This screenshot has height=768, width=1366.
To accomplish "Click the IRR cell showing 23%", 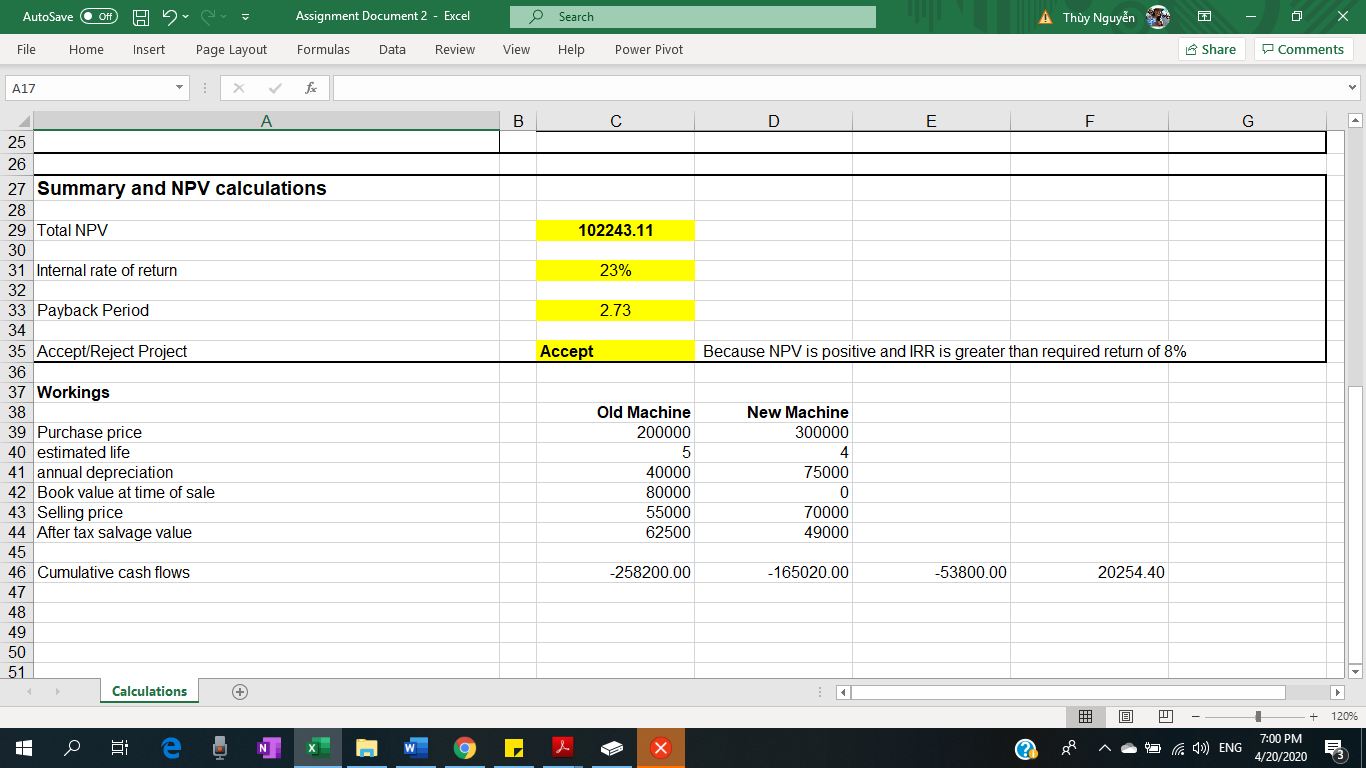I will coord(615,270).
